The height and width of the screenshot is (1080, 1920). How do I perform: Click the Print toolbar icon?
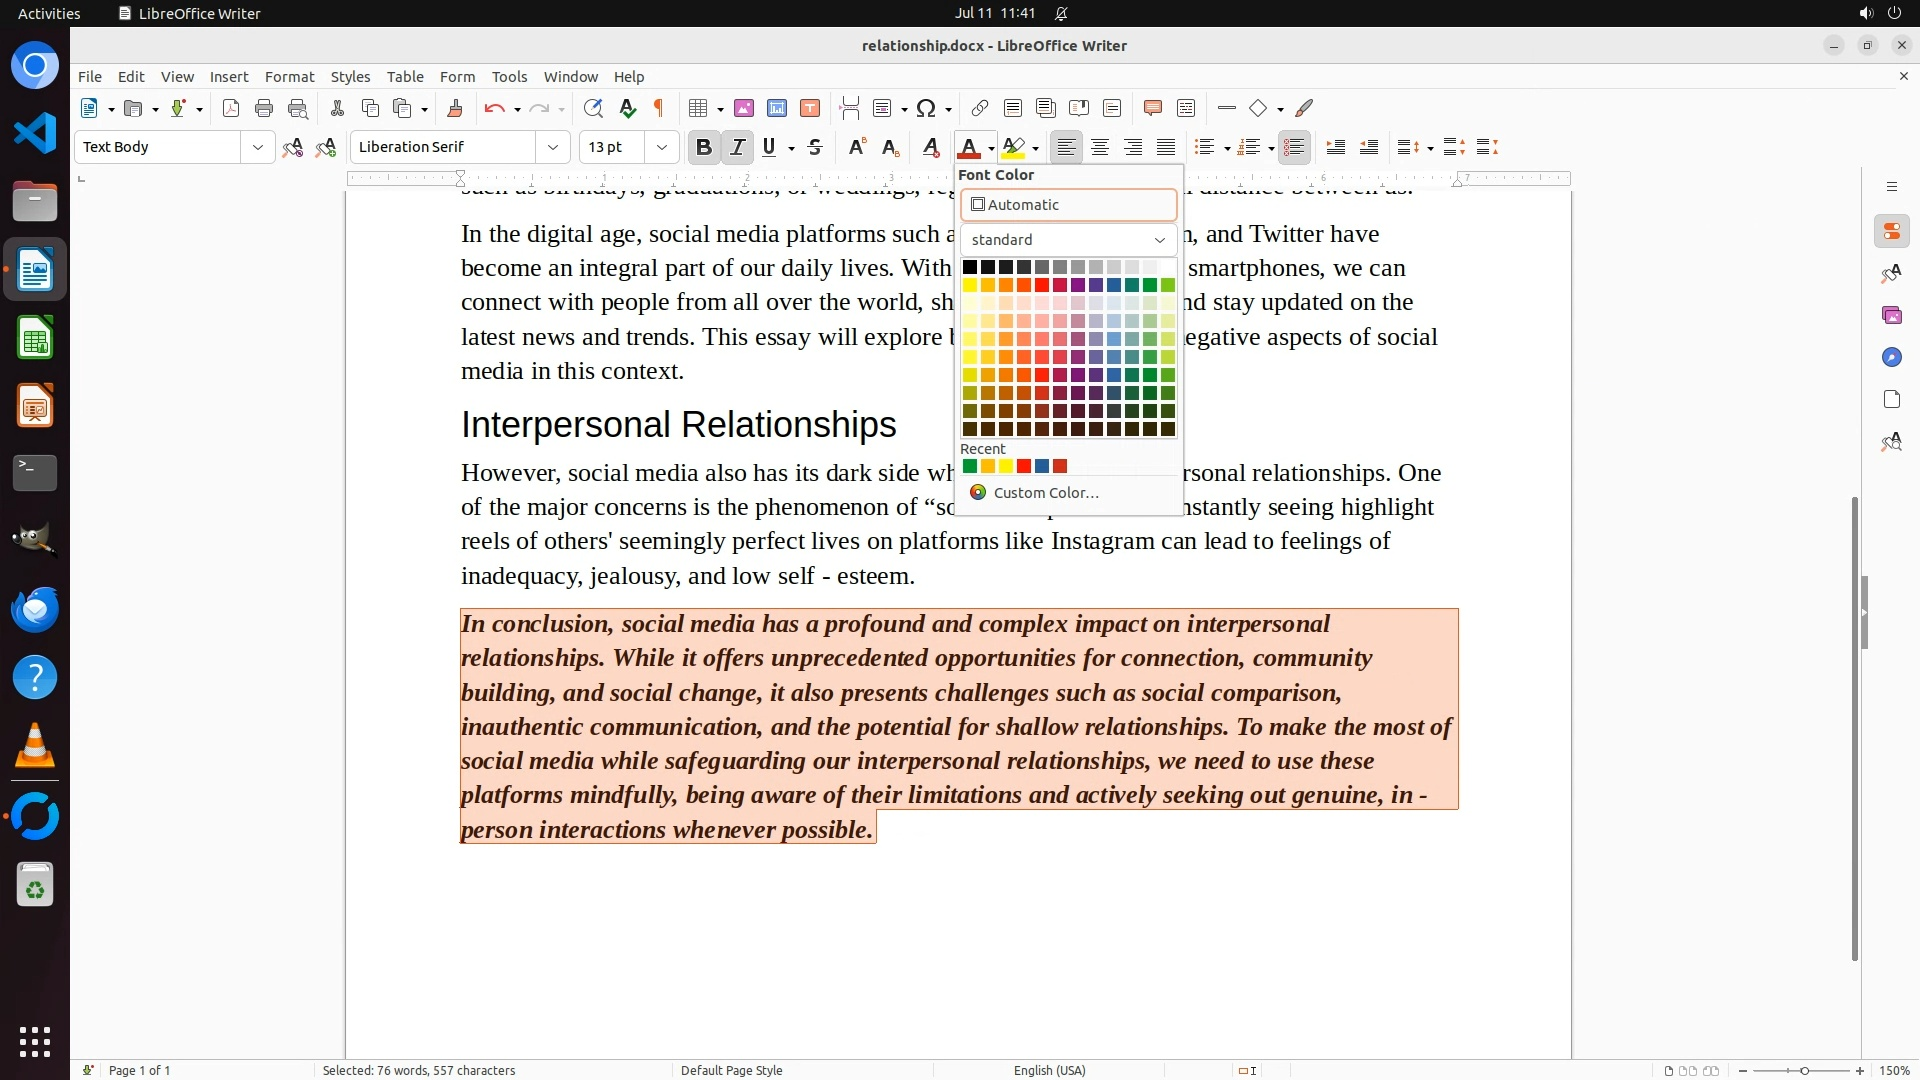tap(264, 109)
